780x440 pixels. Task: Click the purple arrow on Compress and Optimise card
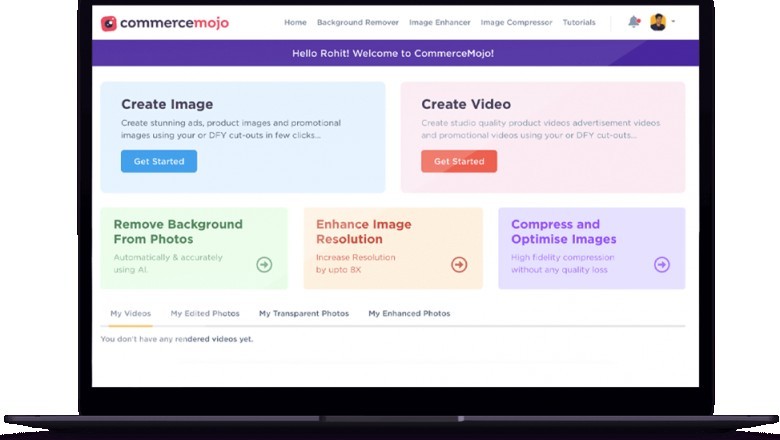(x=662, y=264)
